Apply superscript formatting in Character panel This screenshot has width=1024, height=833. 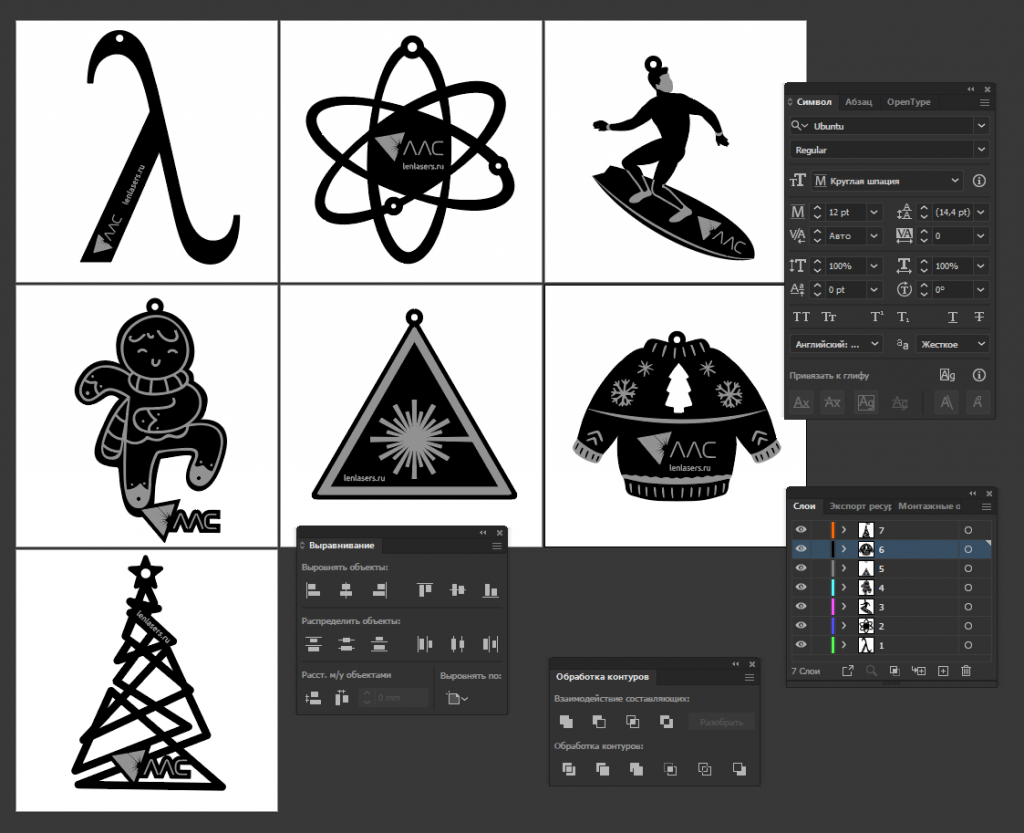[875, 317]
